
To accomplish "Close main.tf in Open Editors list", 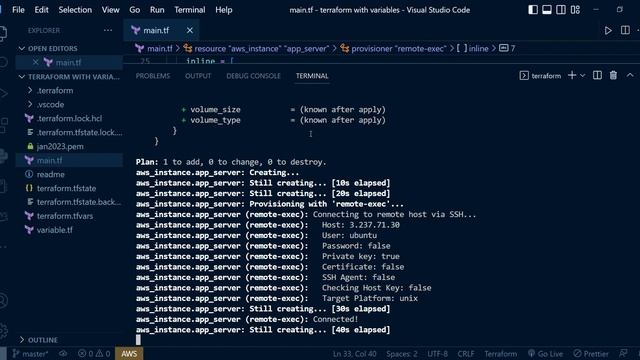I will coord(36,62).
